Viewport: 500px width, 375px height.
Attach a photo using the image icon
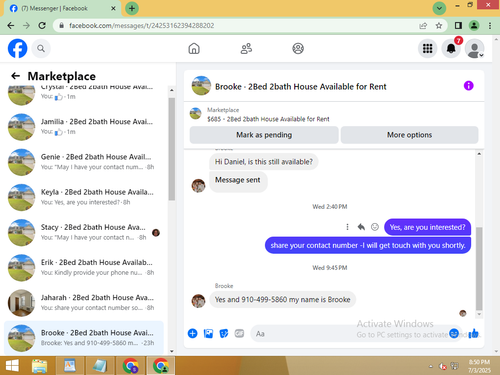coord(208,333)
